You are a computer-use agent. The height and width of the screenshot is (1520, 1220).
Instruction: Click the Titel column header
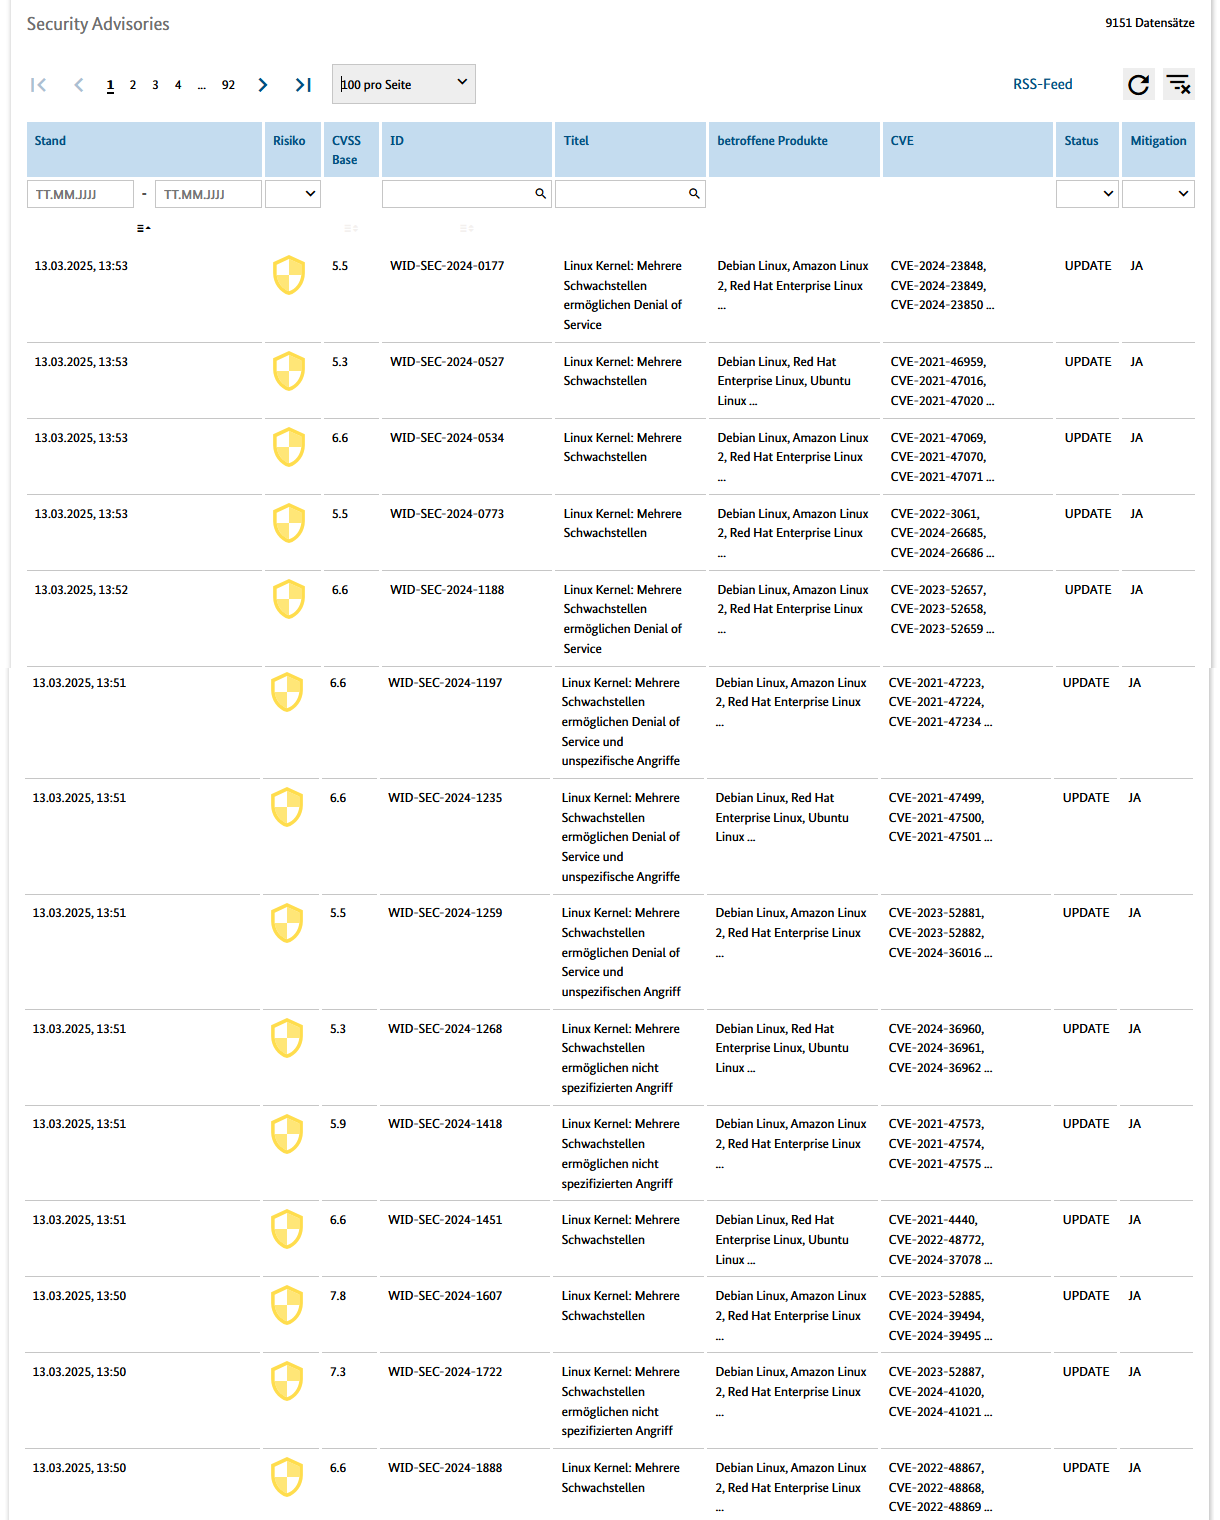630,150
